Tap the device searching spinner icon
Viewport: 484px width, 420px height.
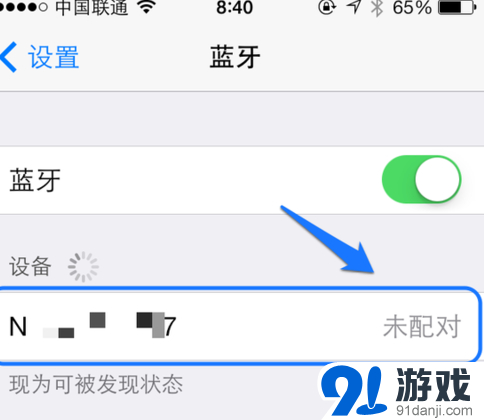(83, 267)
